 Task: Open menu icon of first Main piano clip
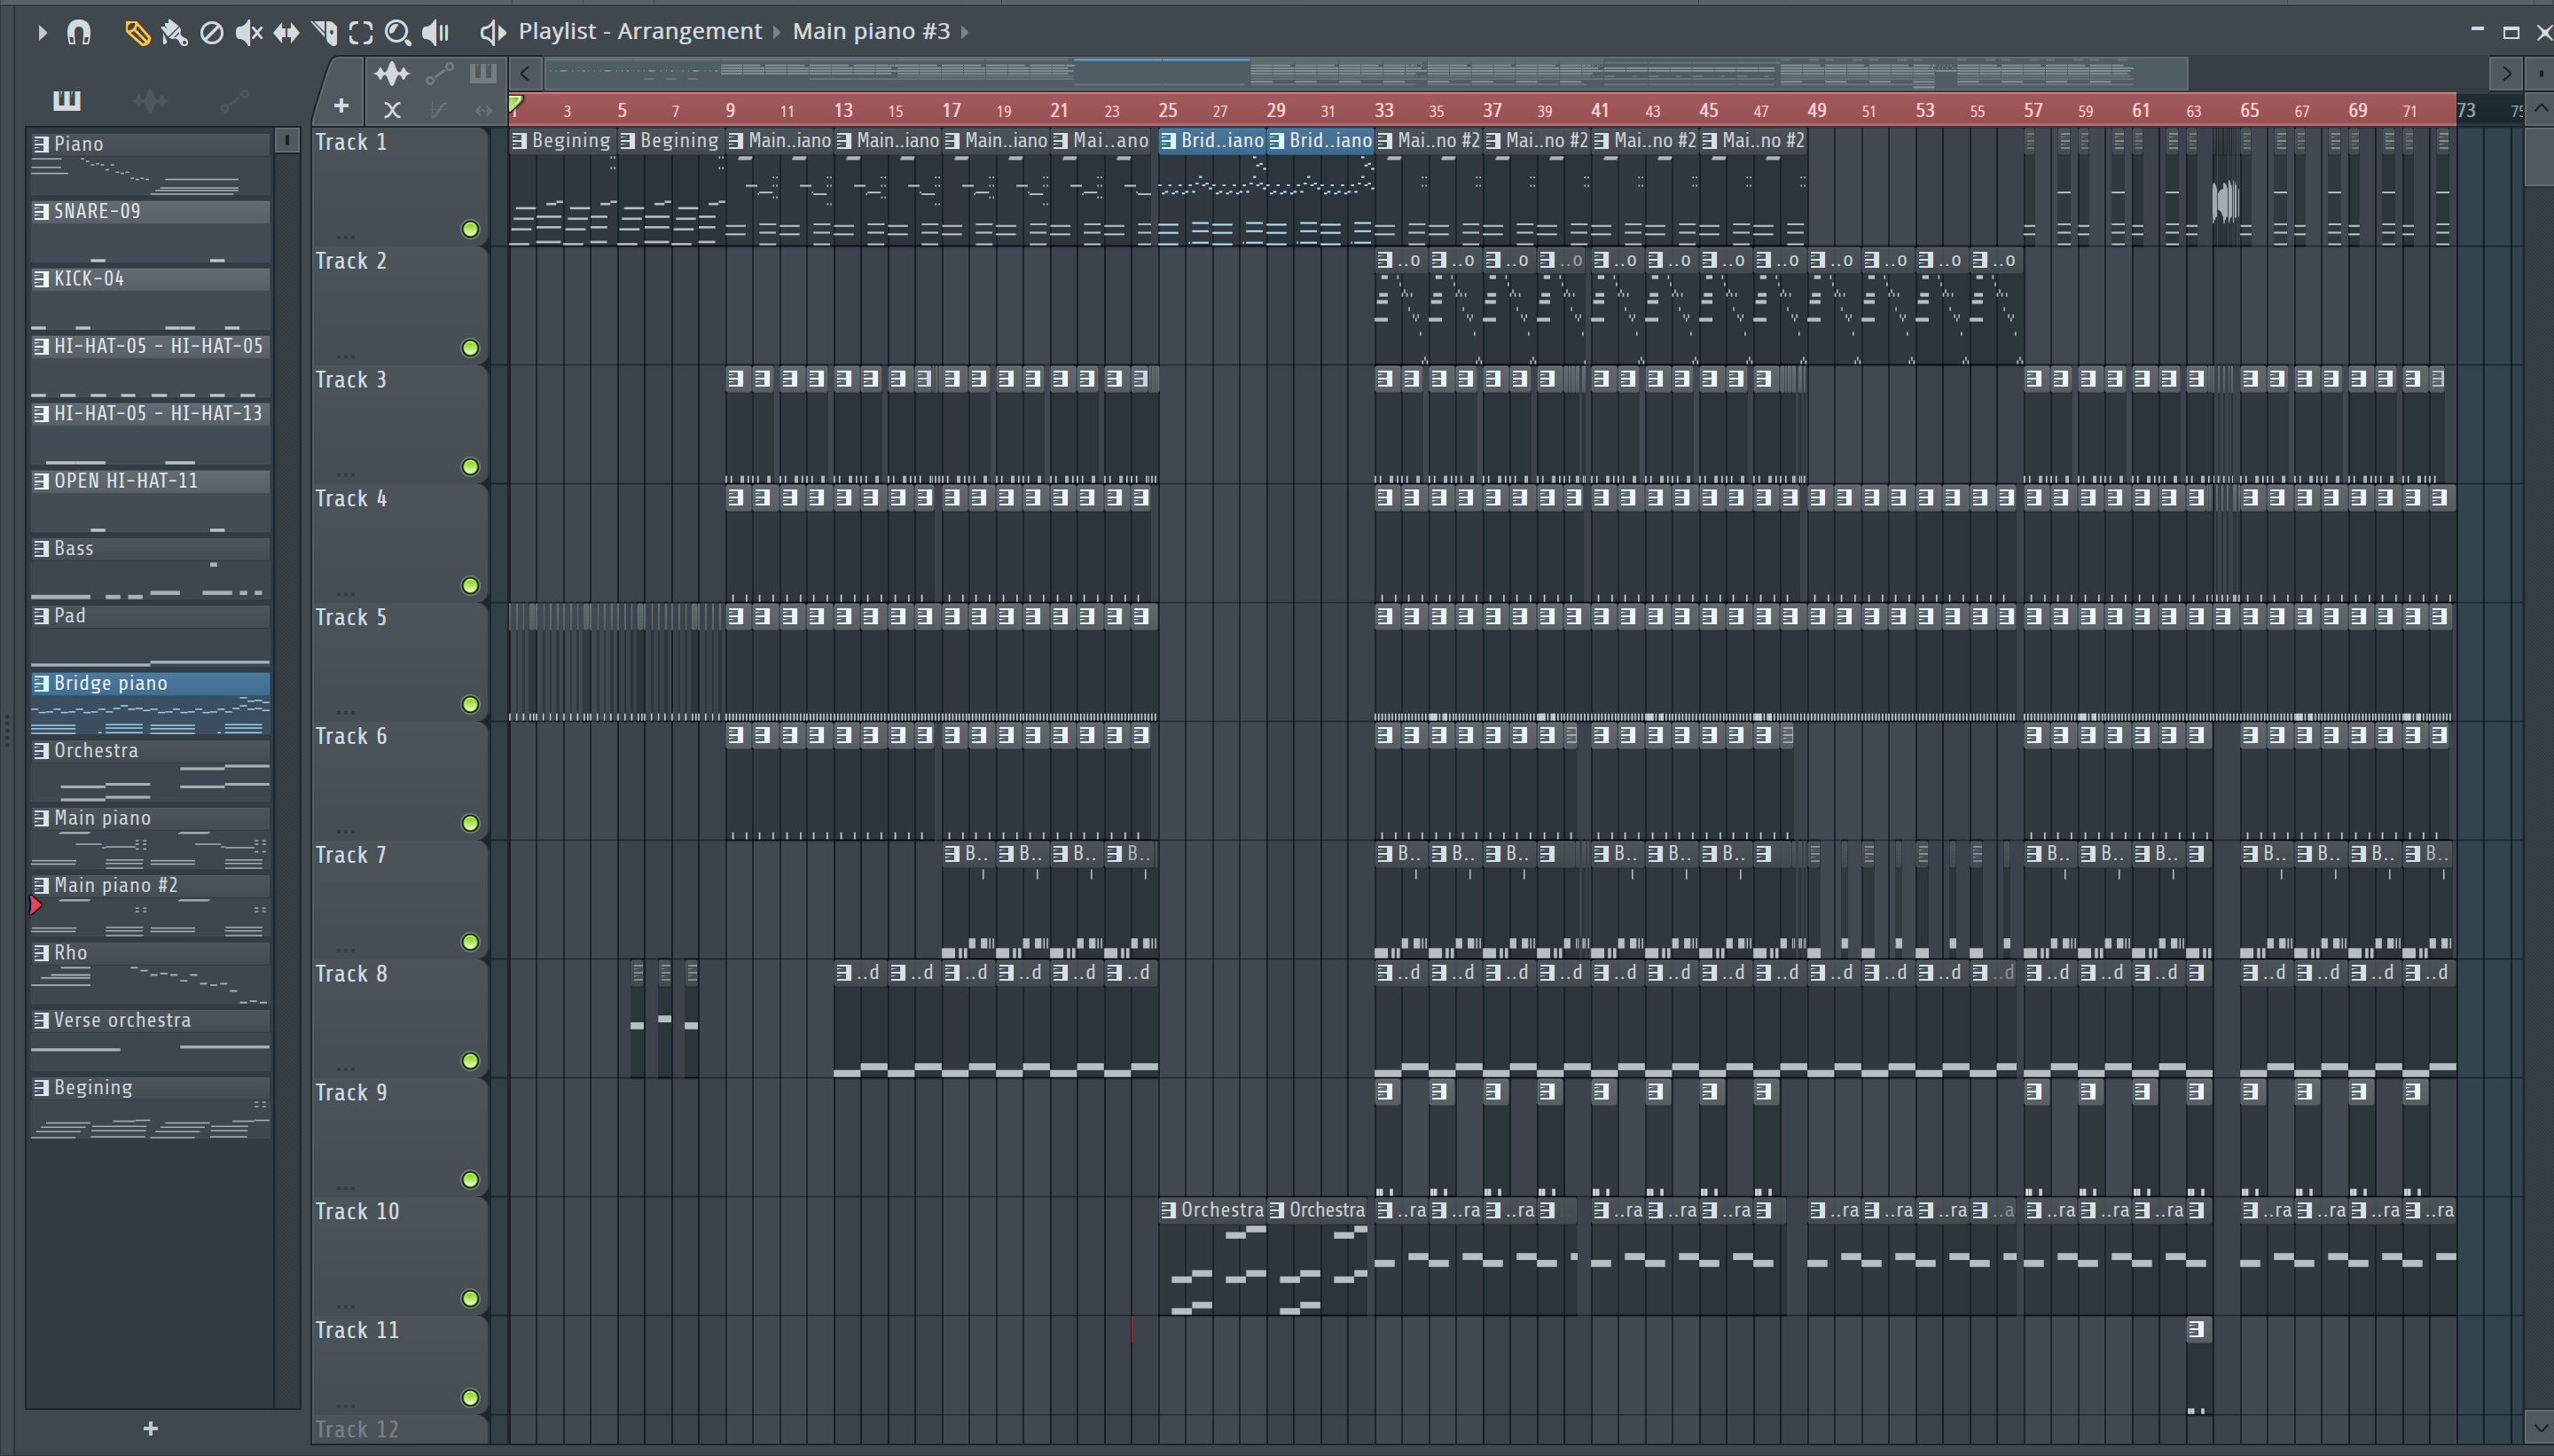coord(736,141)
